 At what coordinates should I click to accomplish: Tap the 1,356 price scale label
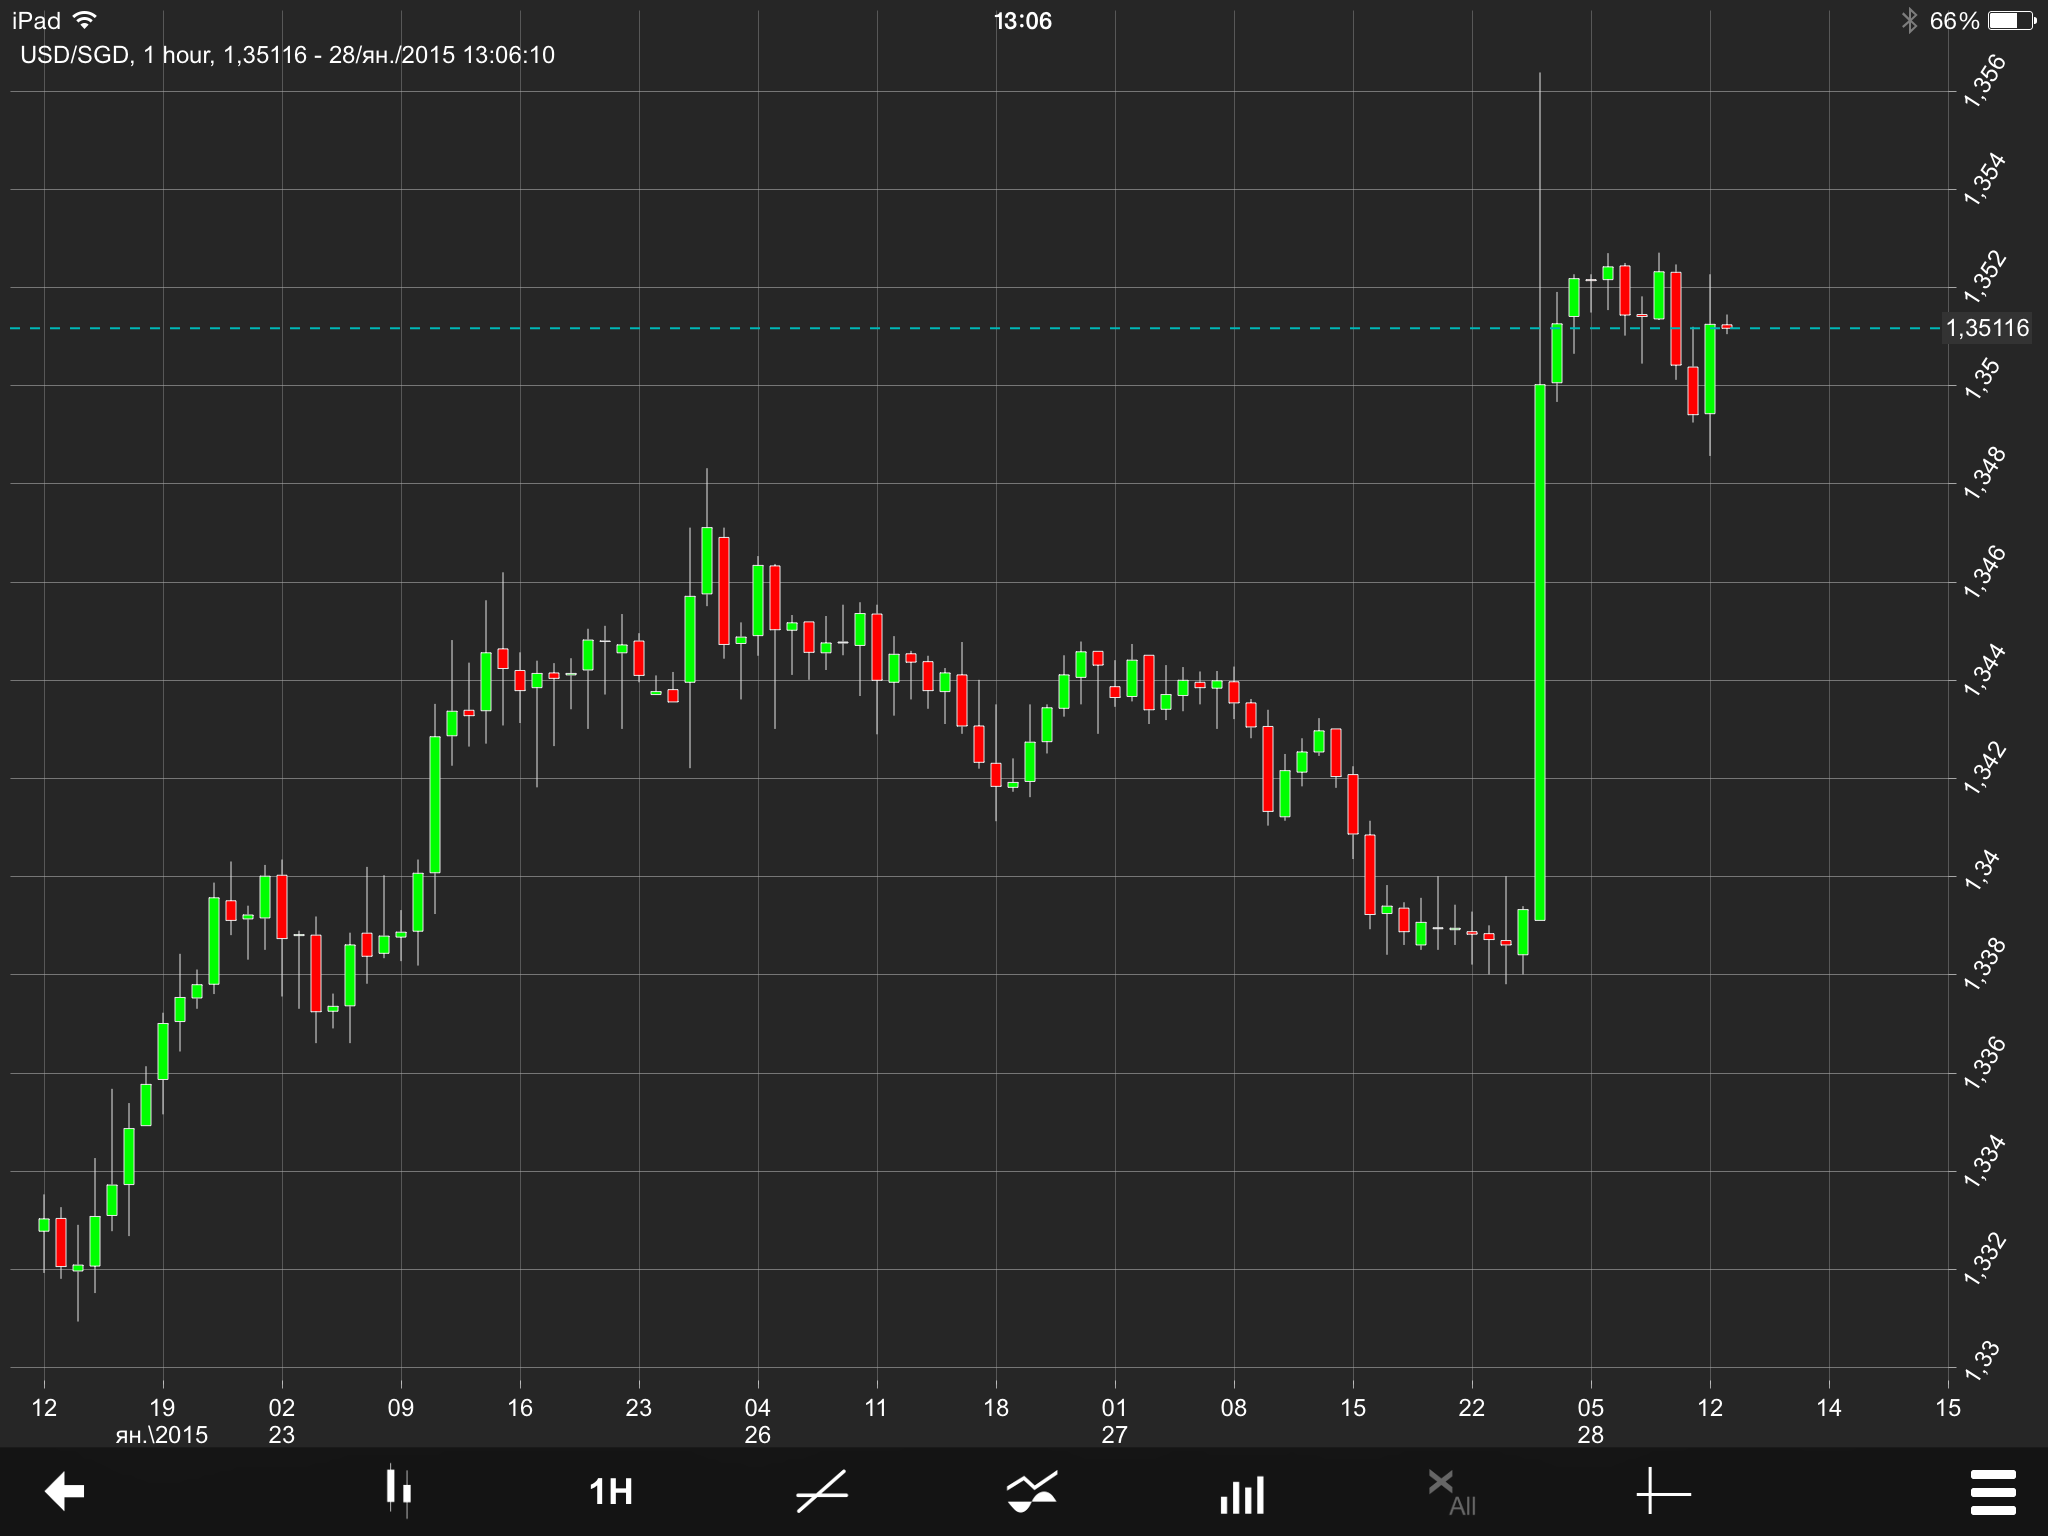[x=1984, y=80]
